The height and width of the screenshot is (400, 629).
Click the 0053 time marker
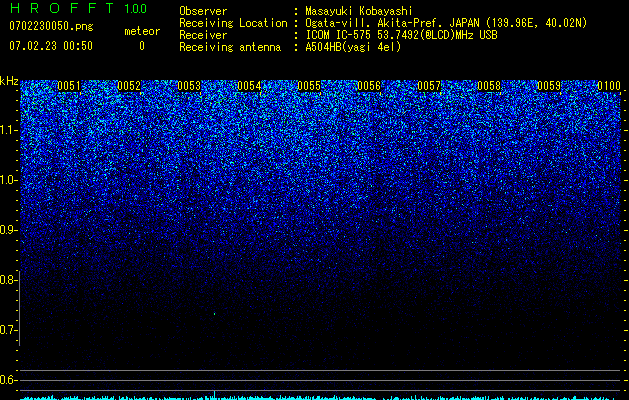tap(189, 86)
